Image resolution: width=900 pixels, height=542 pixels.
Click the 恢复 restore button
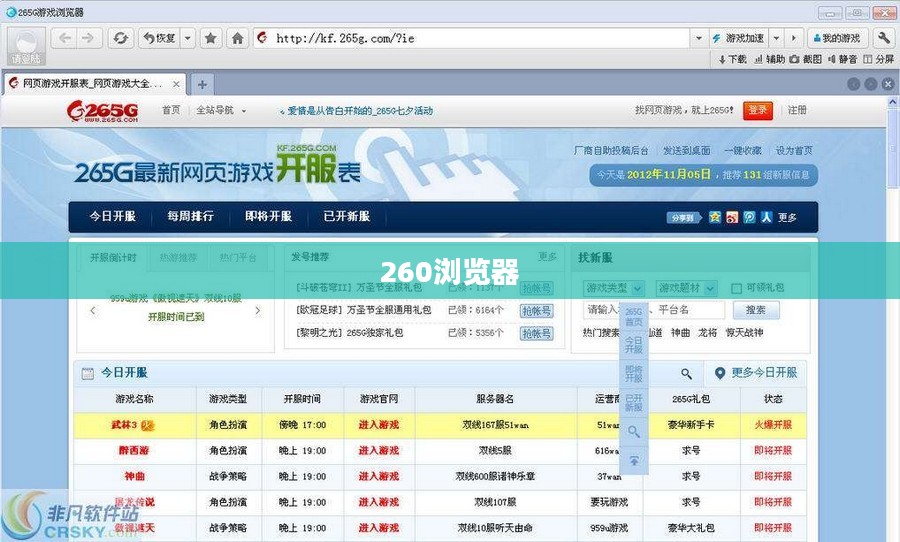[x=159, y=38]
